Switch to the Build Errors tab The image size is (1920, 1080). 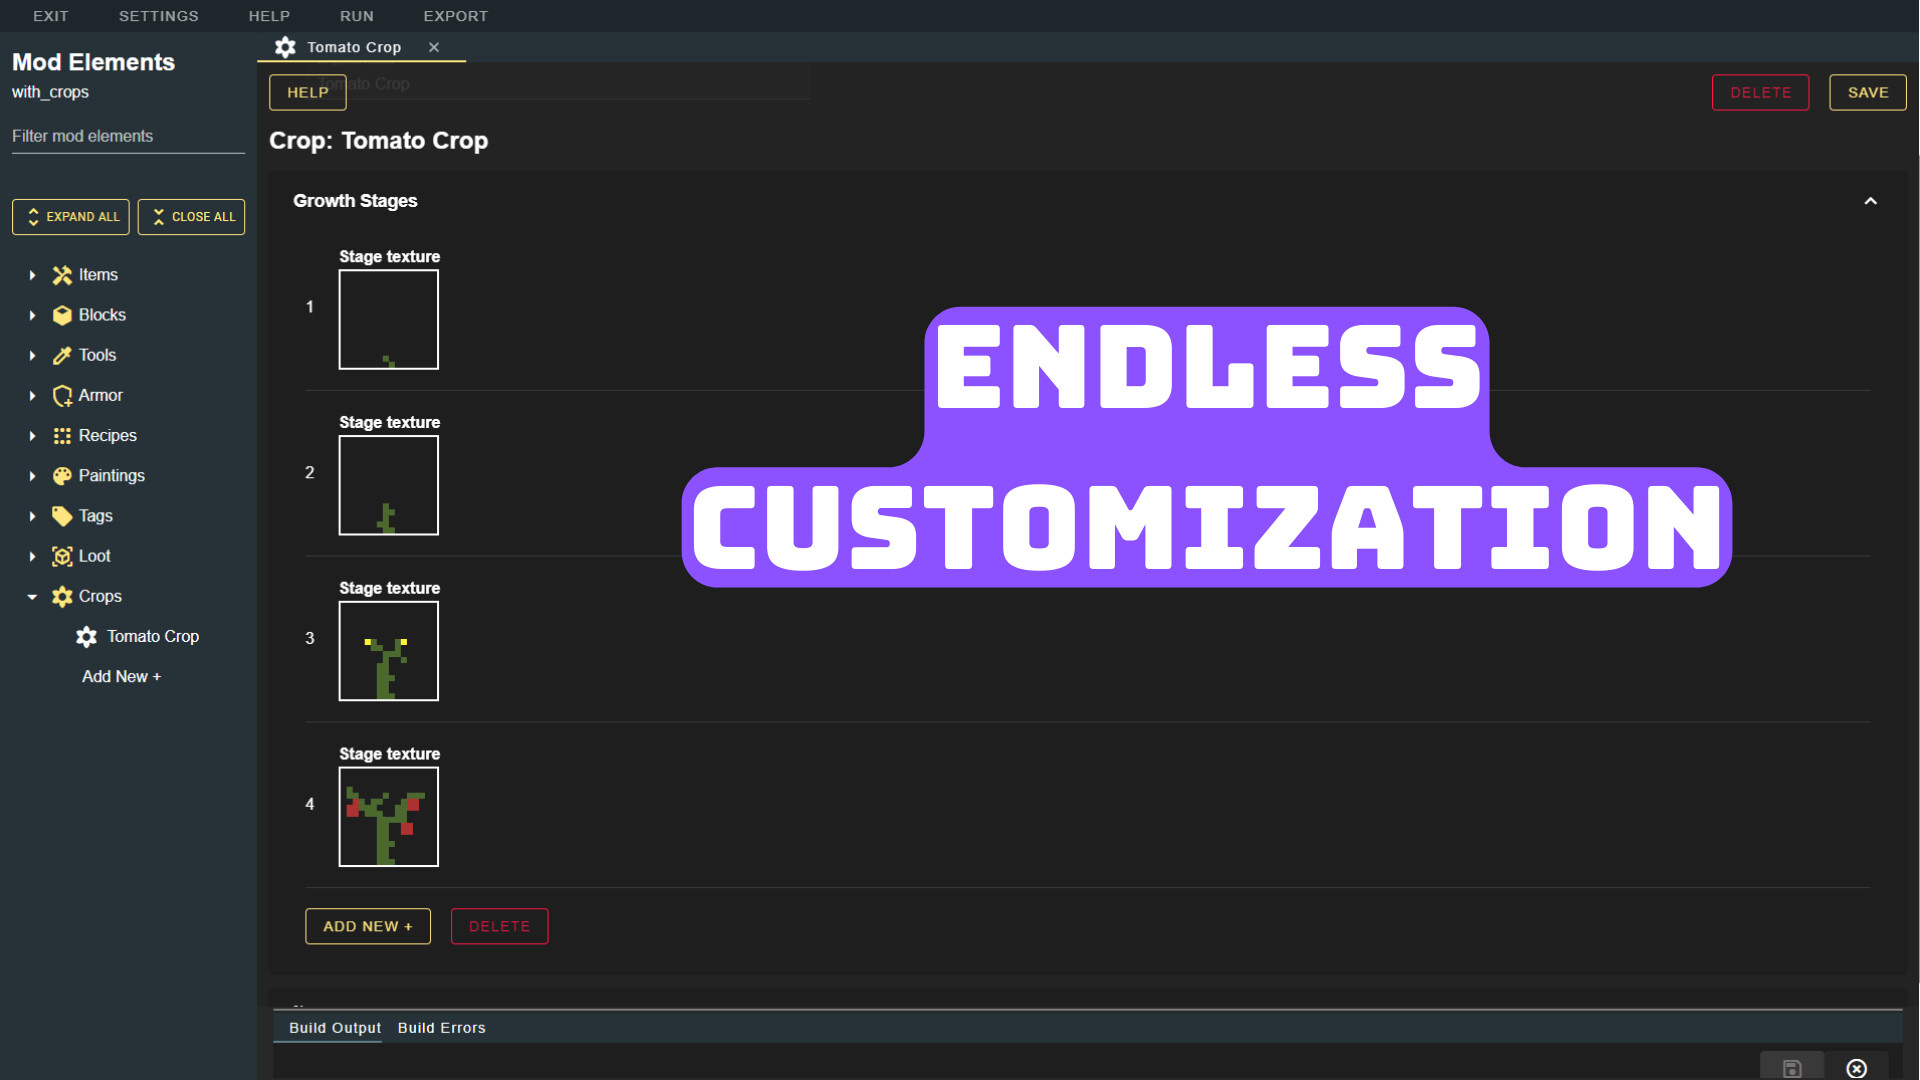tap(441, 1027)
